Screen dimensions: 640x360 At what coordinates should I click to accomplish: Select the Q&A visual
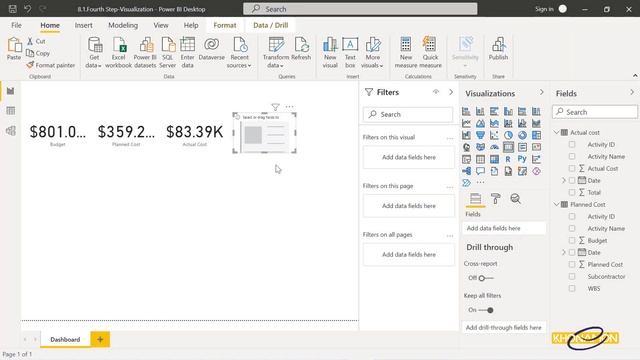(480, 171)
